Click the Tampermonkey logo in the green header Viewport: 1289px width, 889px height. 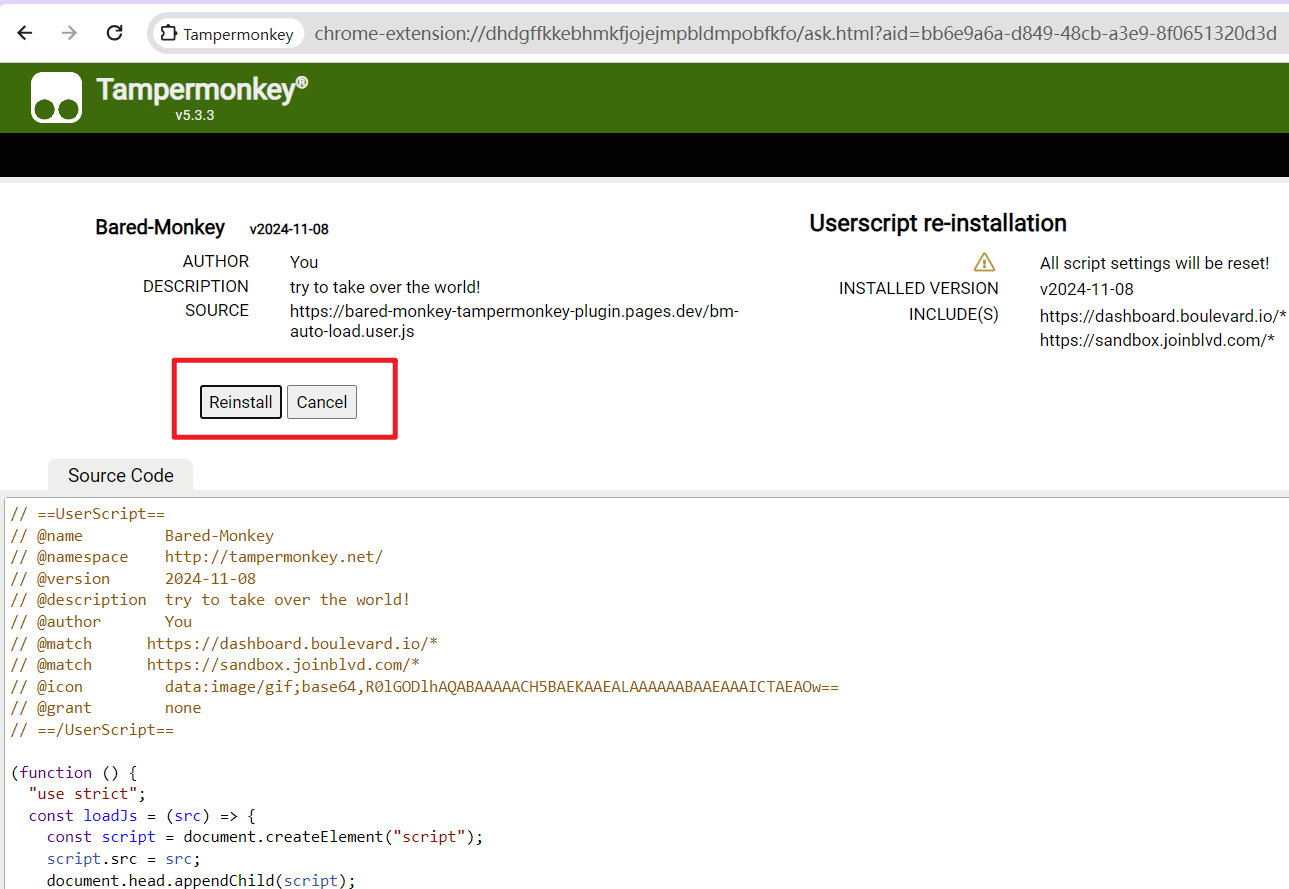pyautogui.click(x=56, y=97)
